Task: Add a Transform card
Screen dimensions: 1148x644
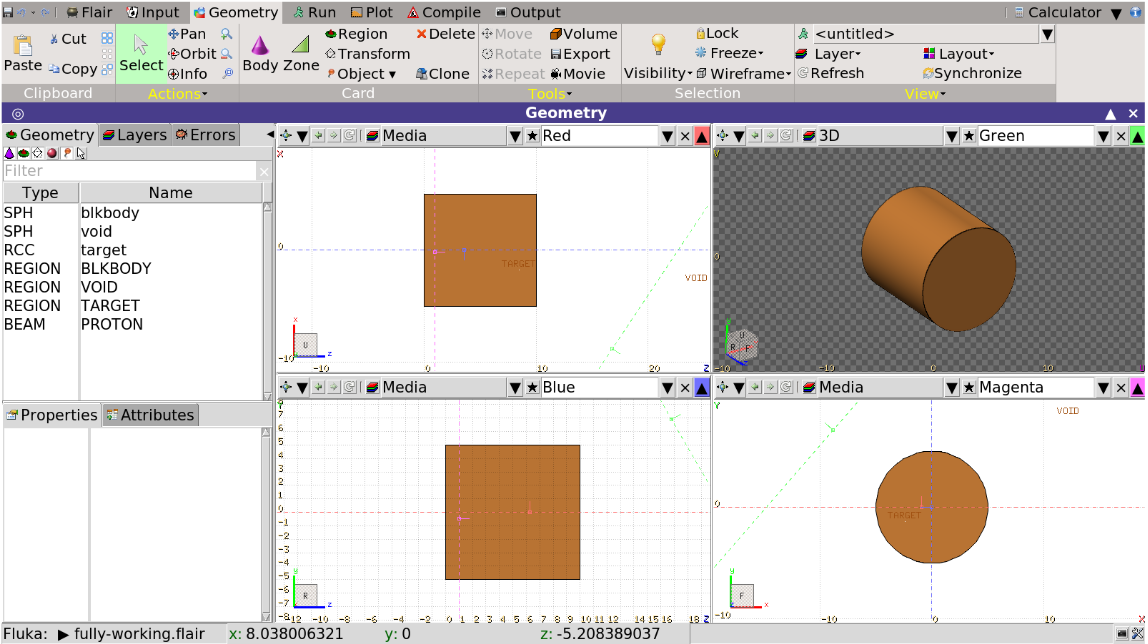Action: [x=368, y=53]
